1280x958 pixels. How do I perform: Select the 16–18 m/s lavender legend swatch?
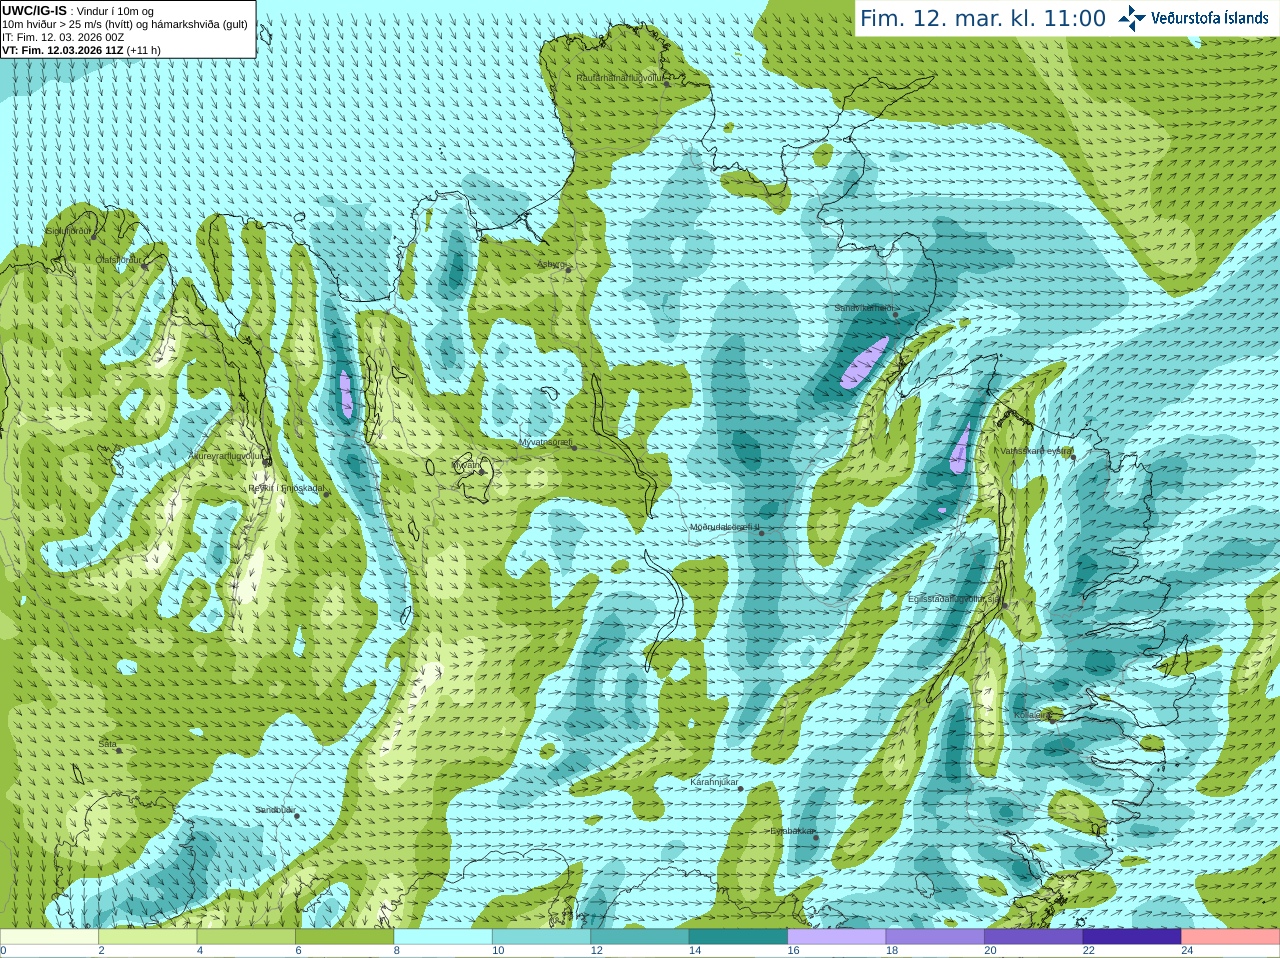tap(837, 937)
